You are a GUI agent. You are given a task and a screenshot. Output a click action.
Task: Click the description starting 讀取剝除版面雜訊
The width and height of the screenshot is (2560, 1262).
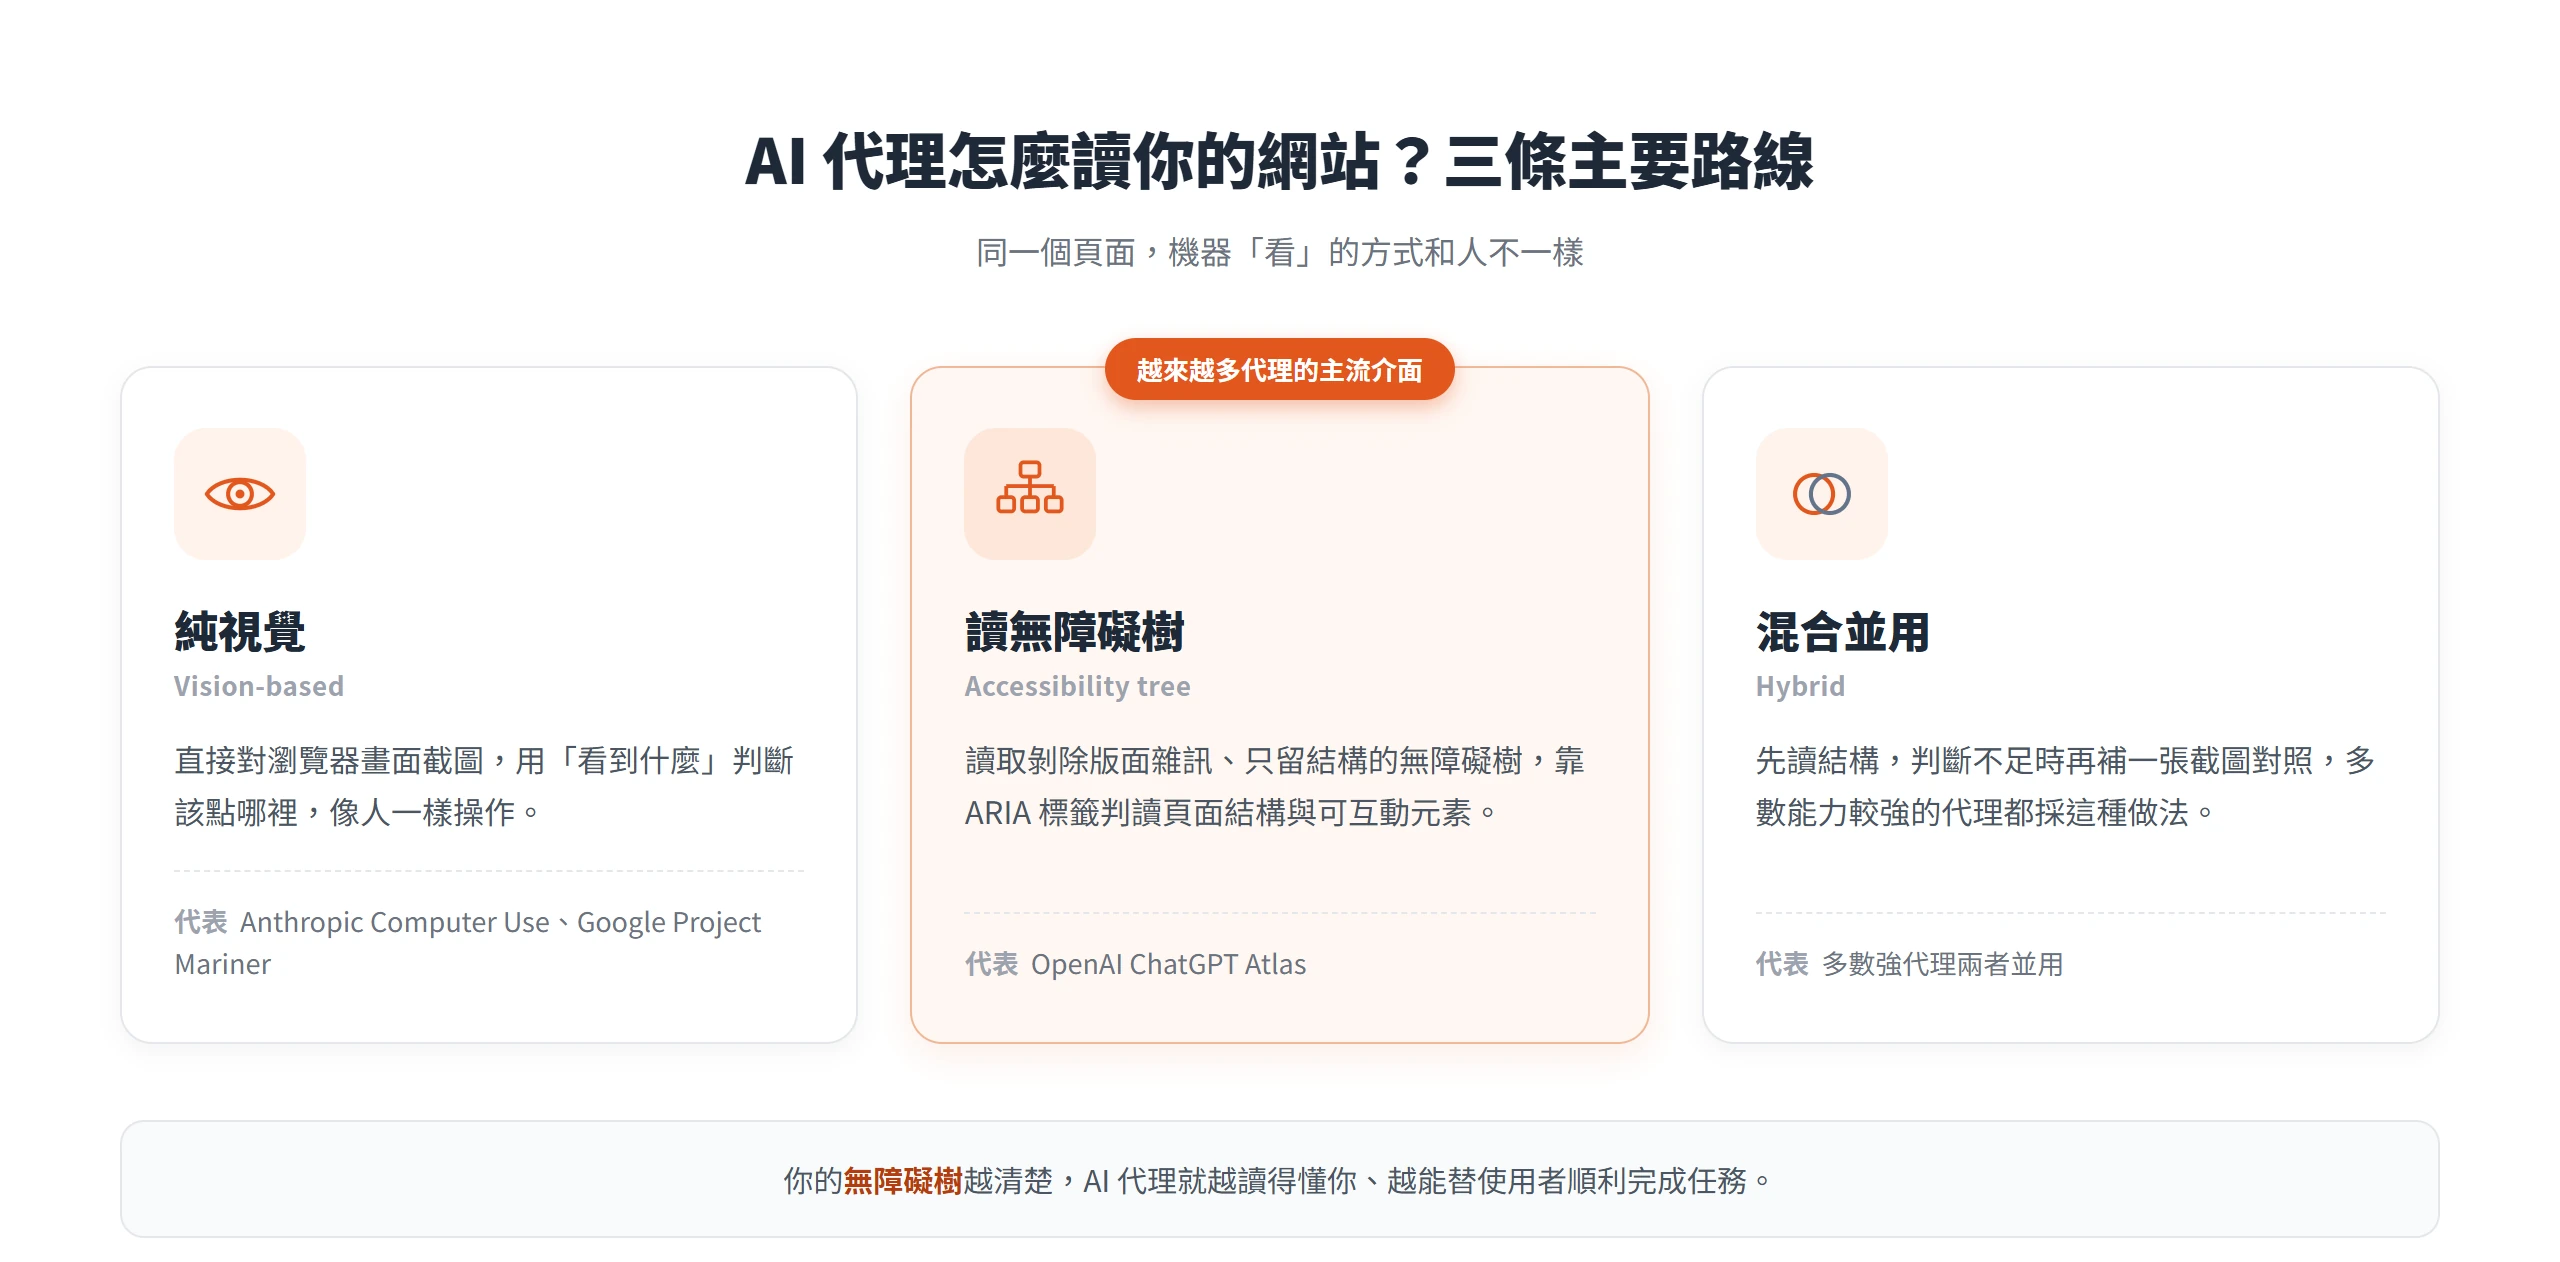point(1275,786)
